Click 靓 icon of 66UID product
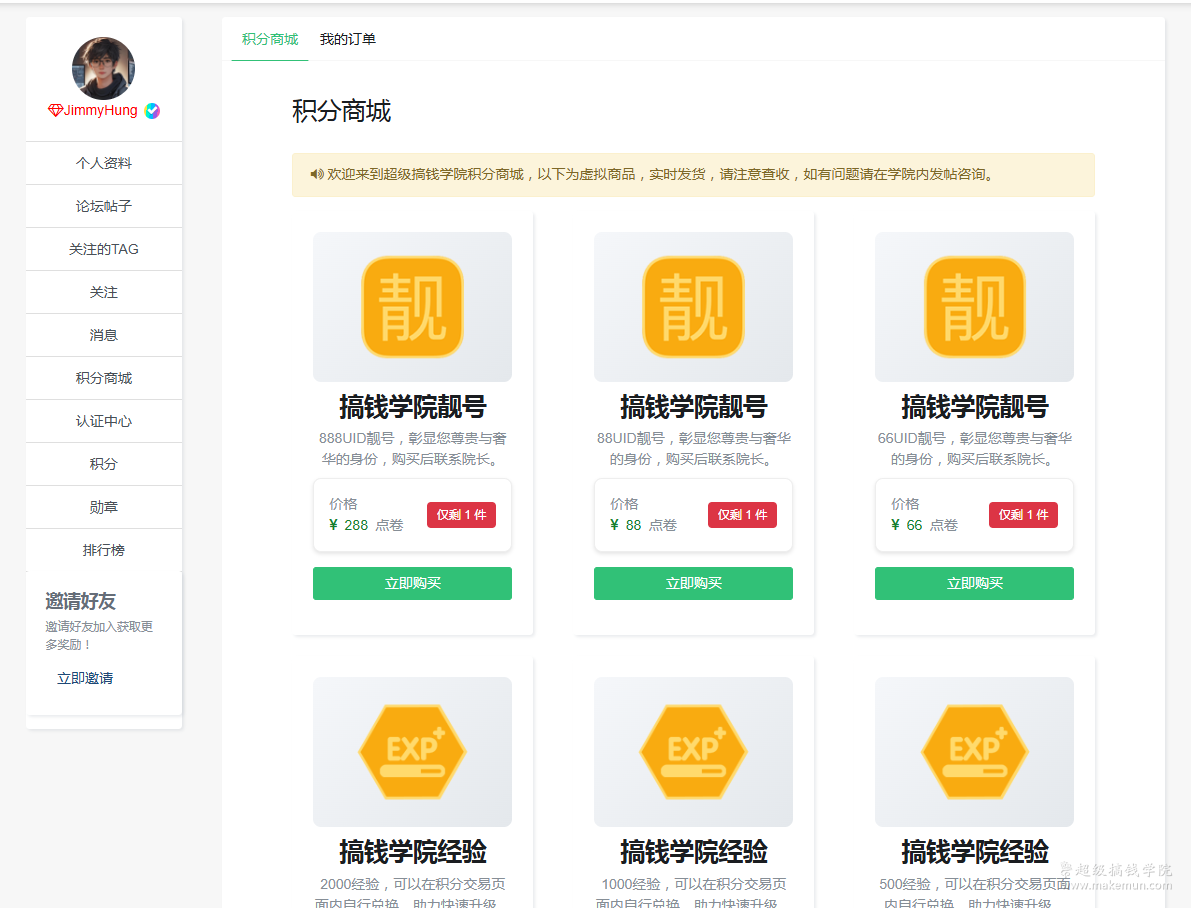The width and height of the screenshot is (1191, 908). click(975, 307)
